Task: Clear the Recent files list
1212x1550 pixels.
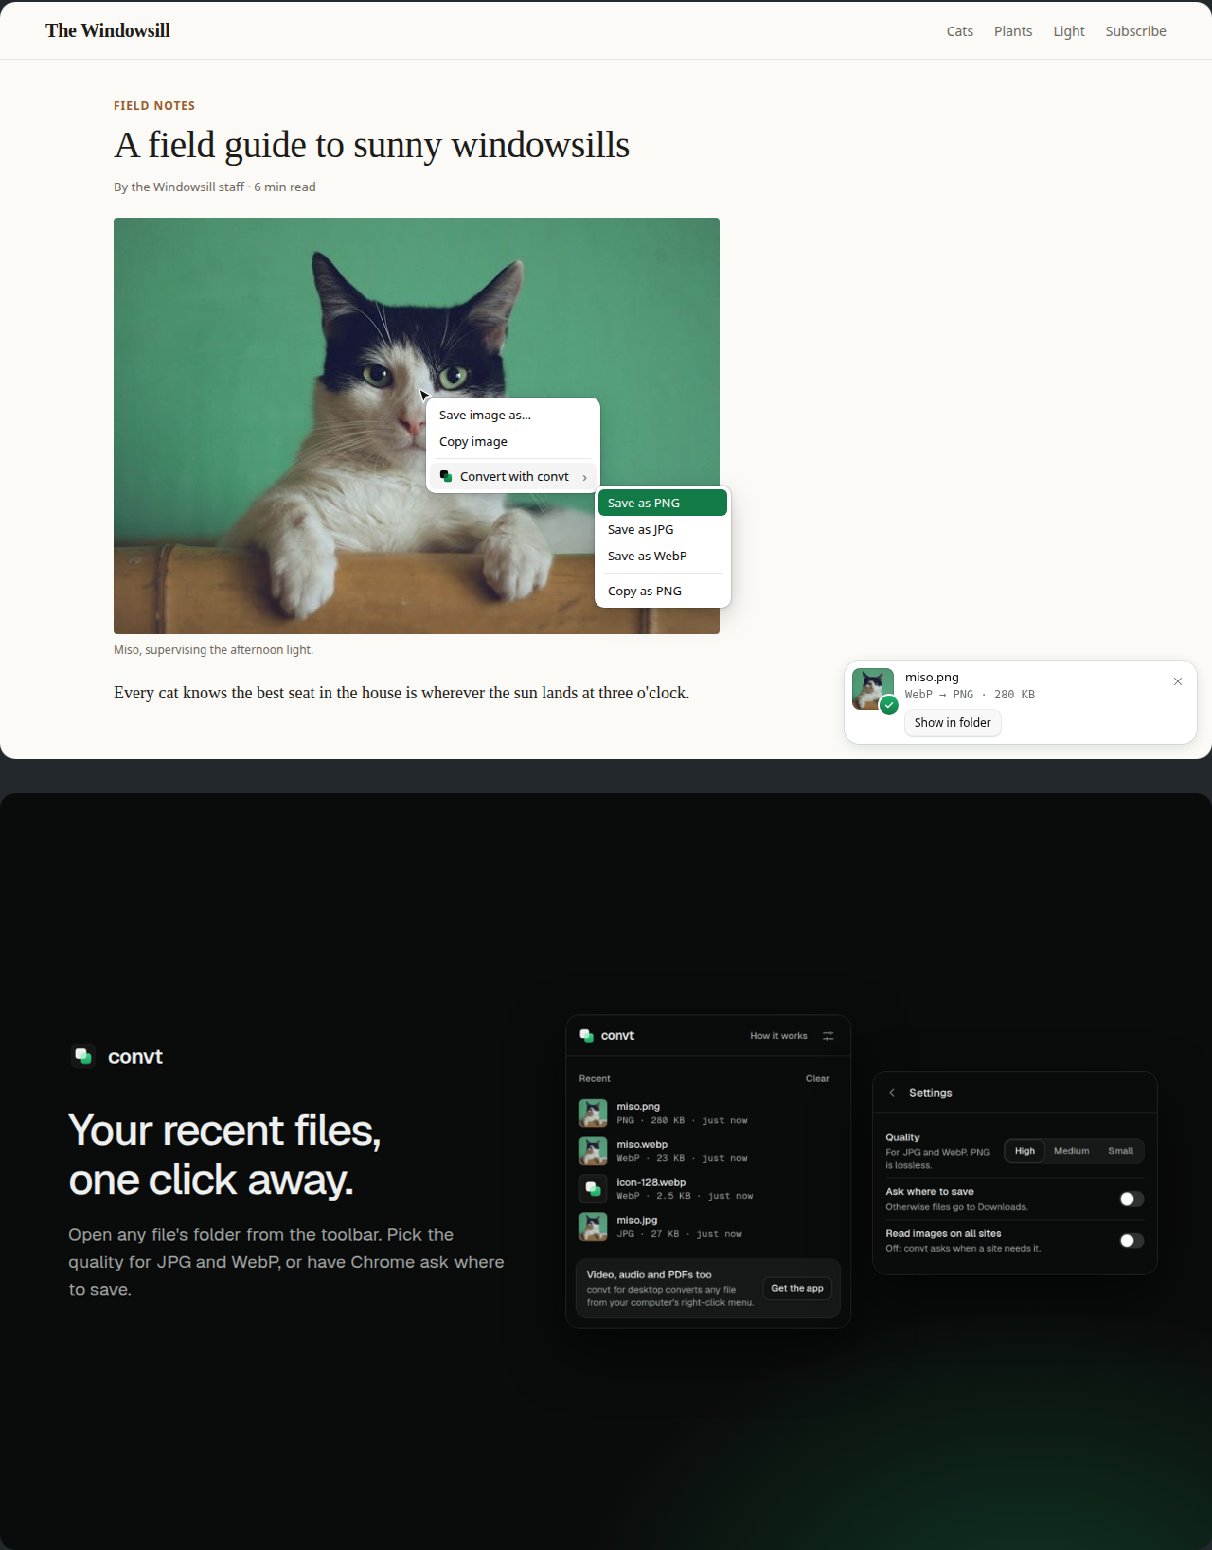Action: pyautogui.click(x=818, y=1079)
